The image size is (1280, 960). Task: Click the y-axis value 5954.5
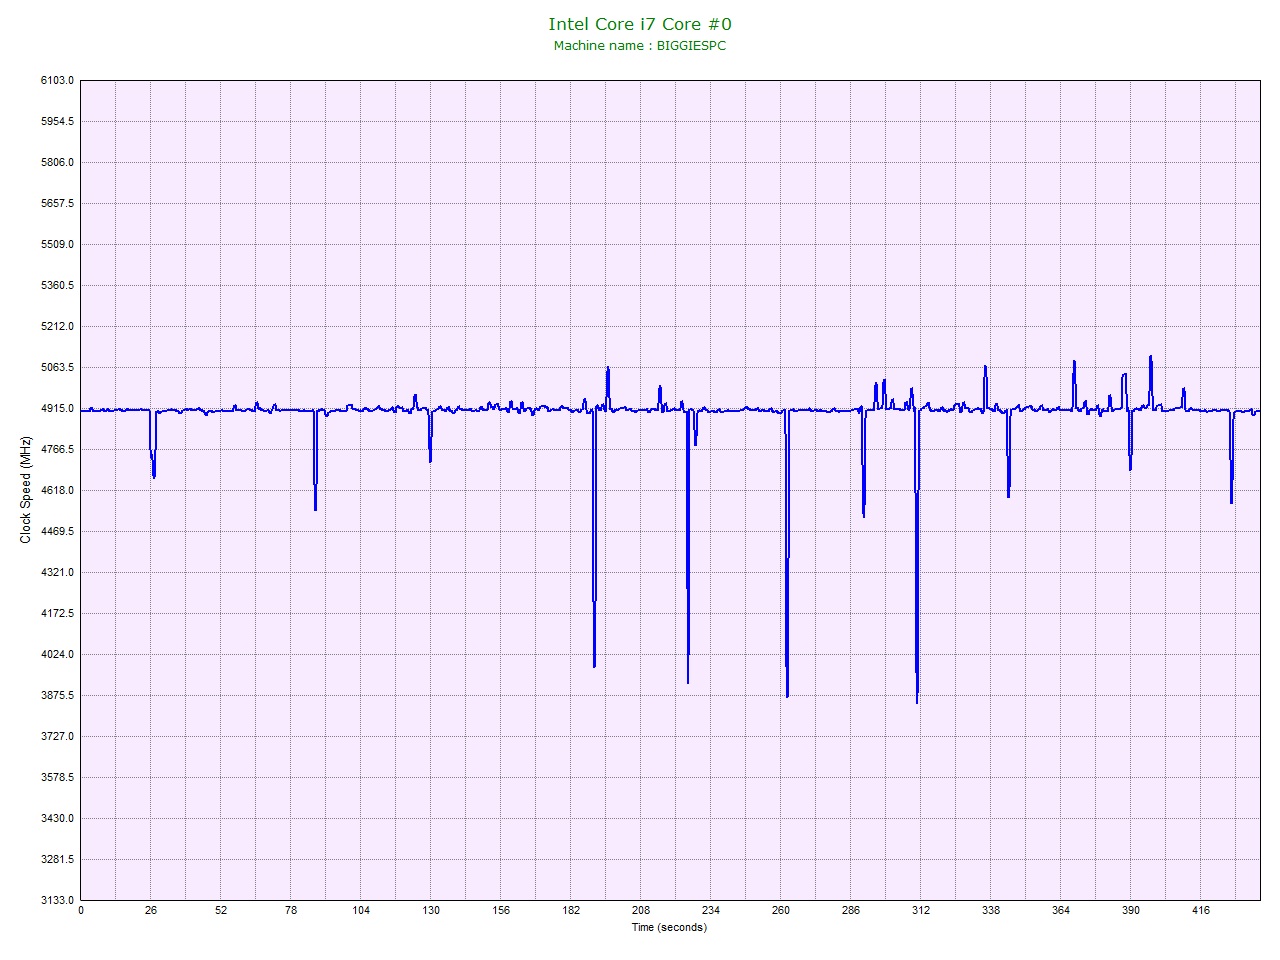(x=58, y=121)
